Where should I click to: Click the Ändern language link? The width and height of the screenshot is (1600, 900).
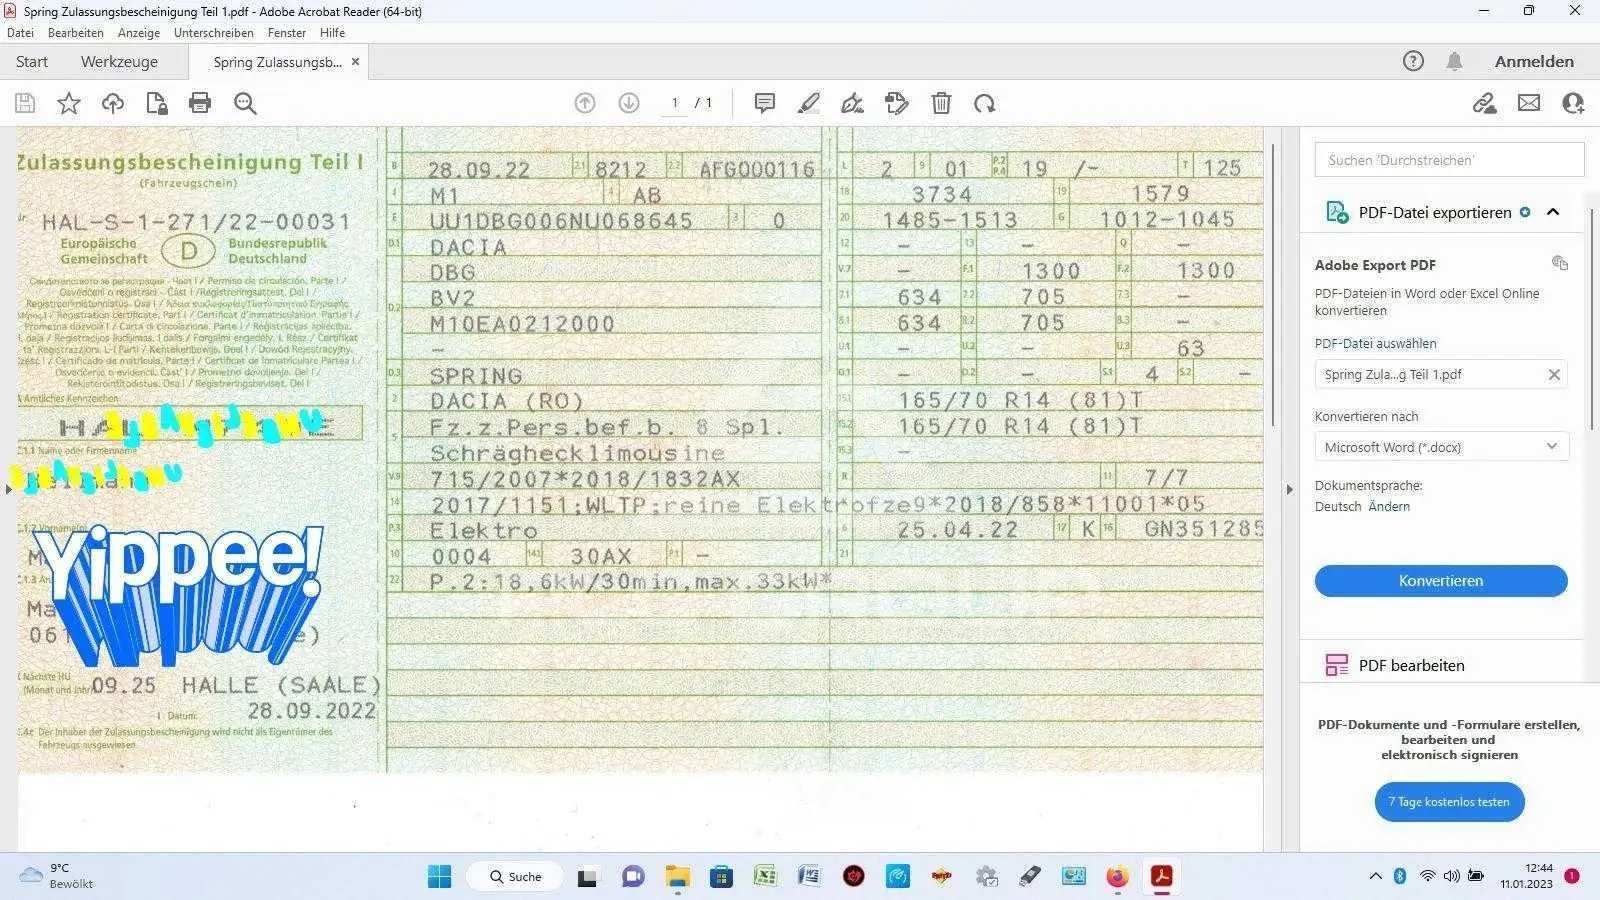1389,507
